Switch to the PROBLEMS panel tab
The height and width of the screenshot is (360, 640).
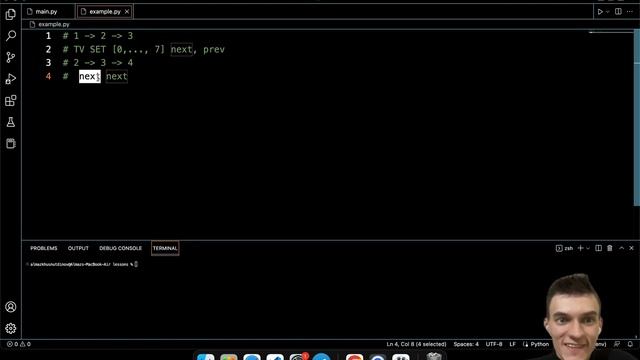point(44,248)
